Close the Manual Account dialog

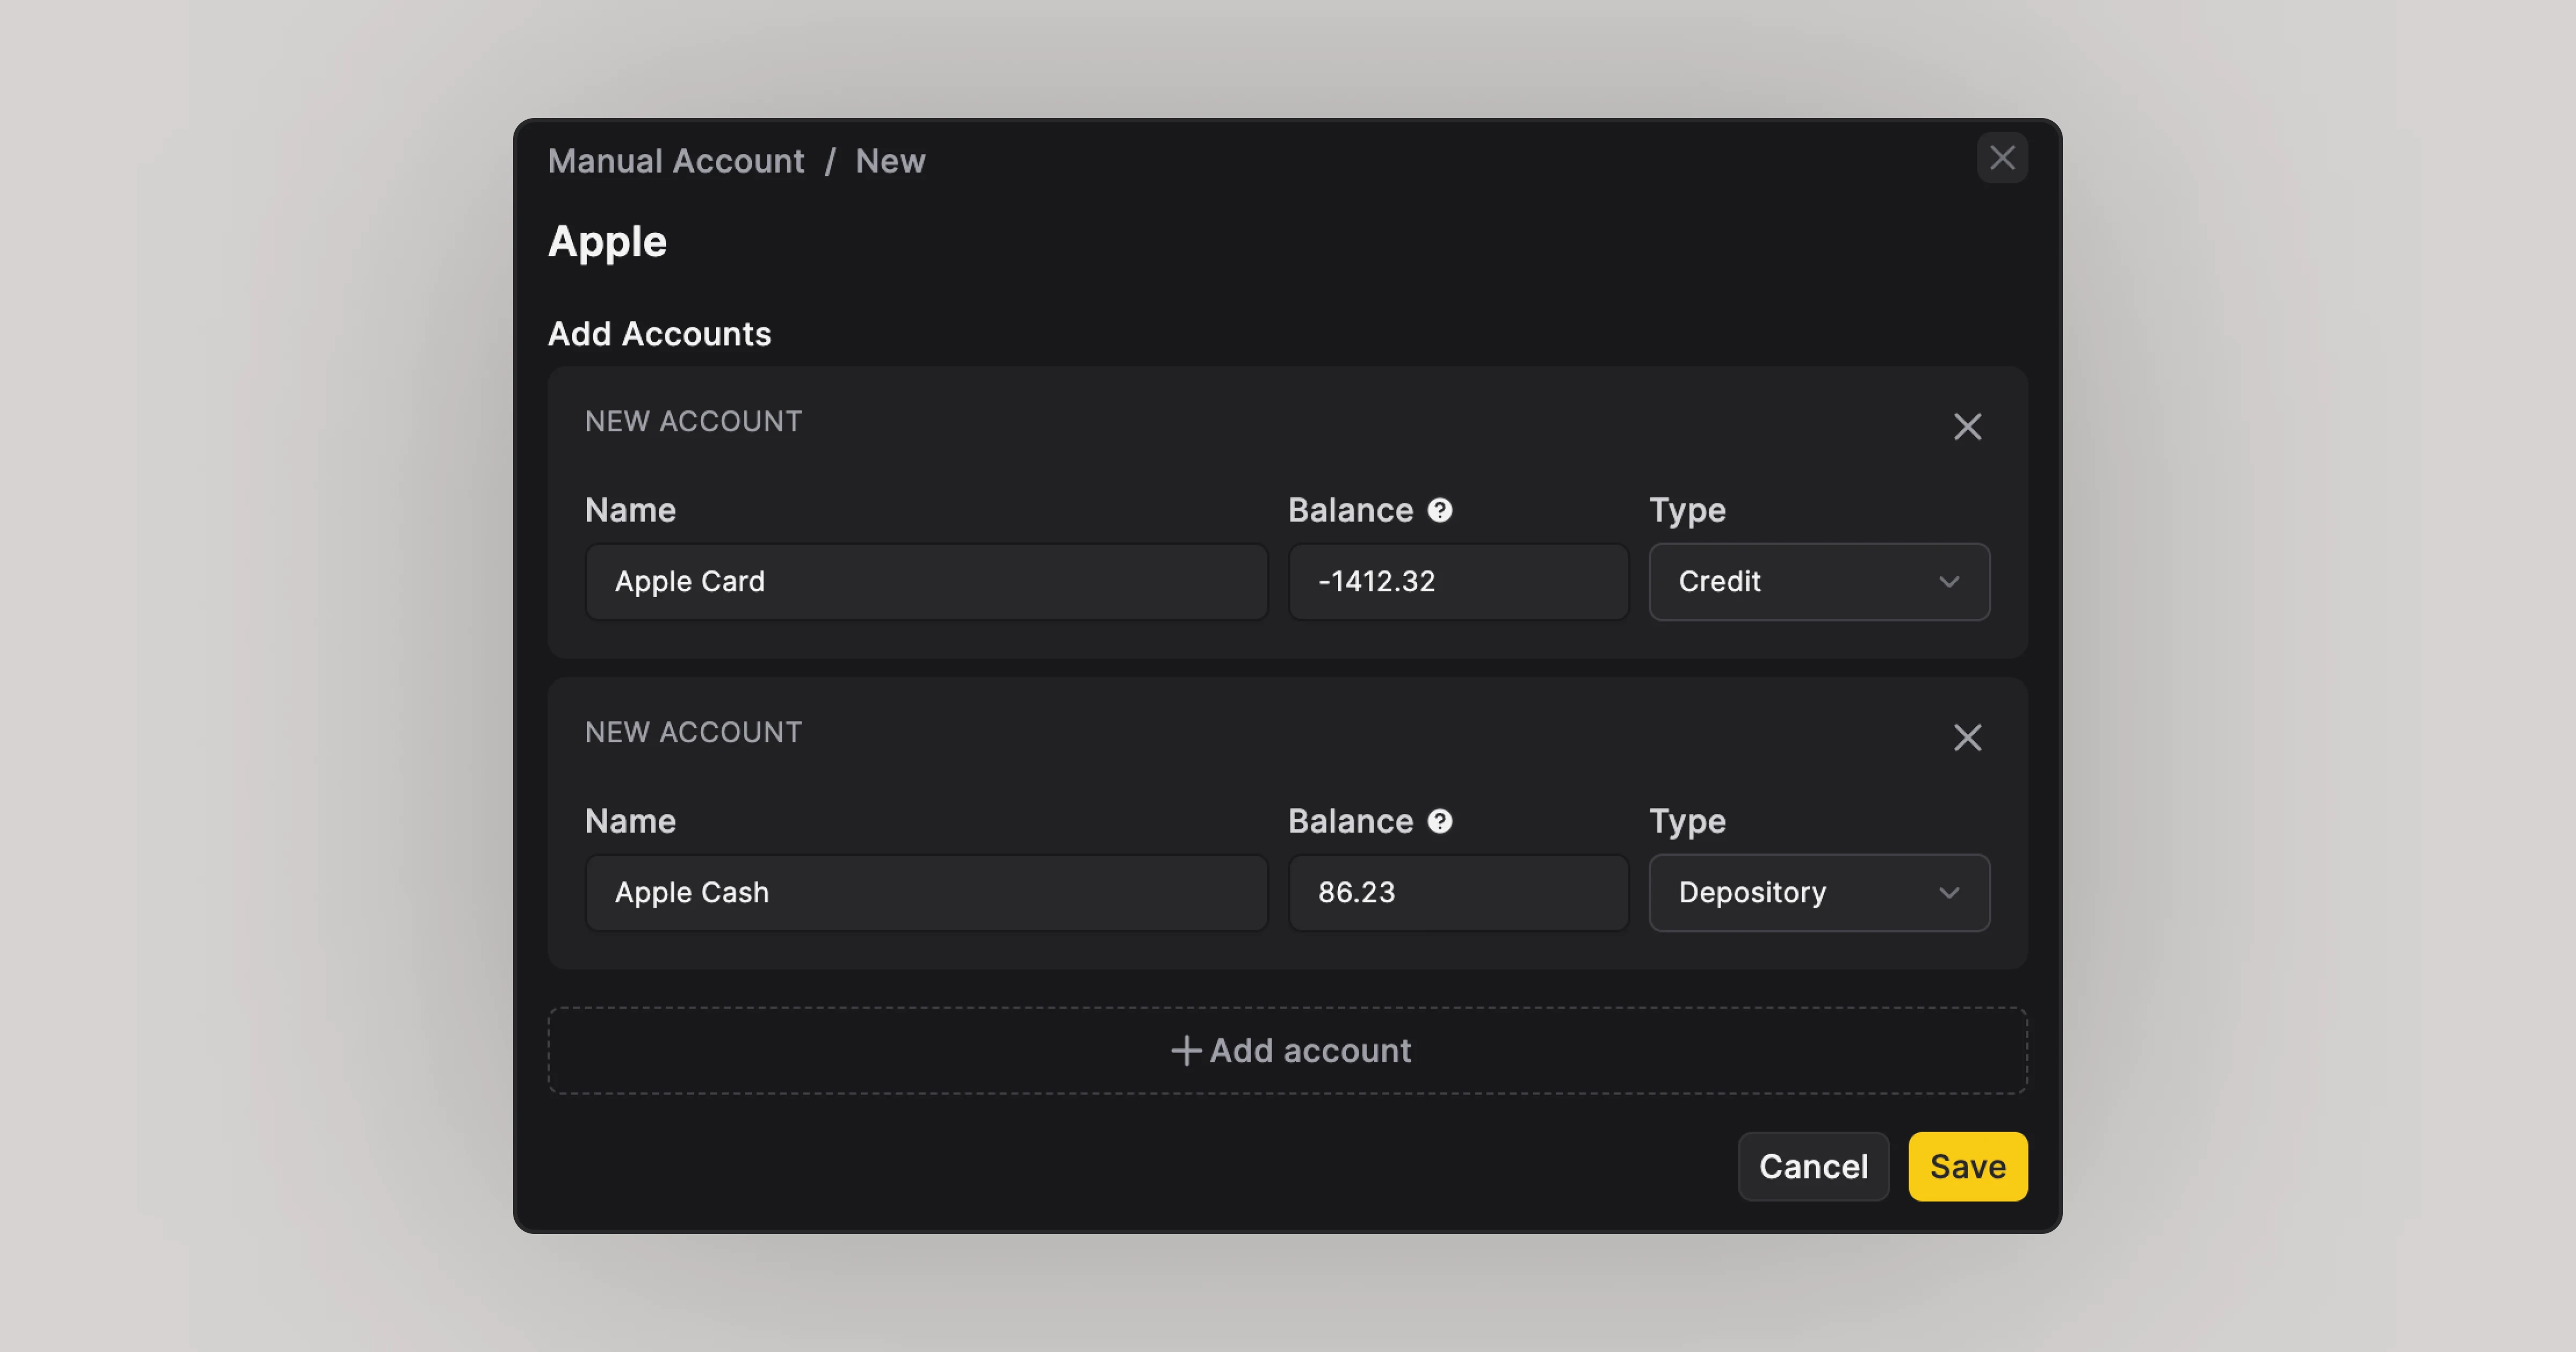(2002, 158)
